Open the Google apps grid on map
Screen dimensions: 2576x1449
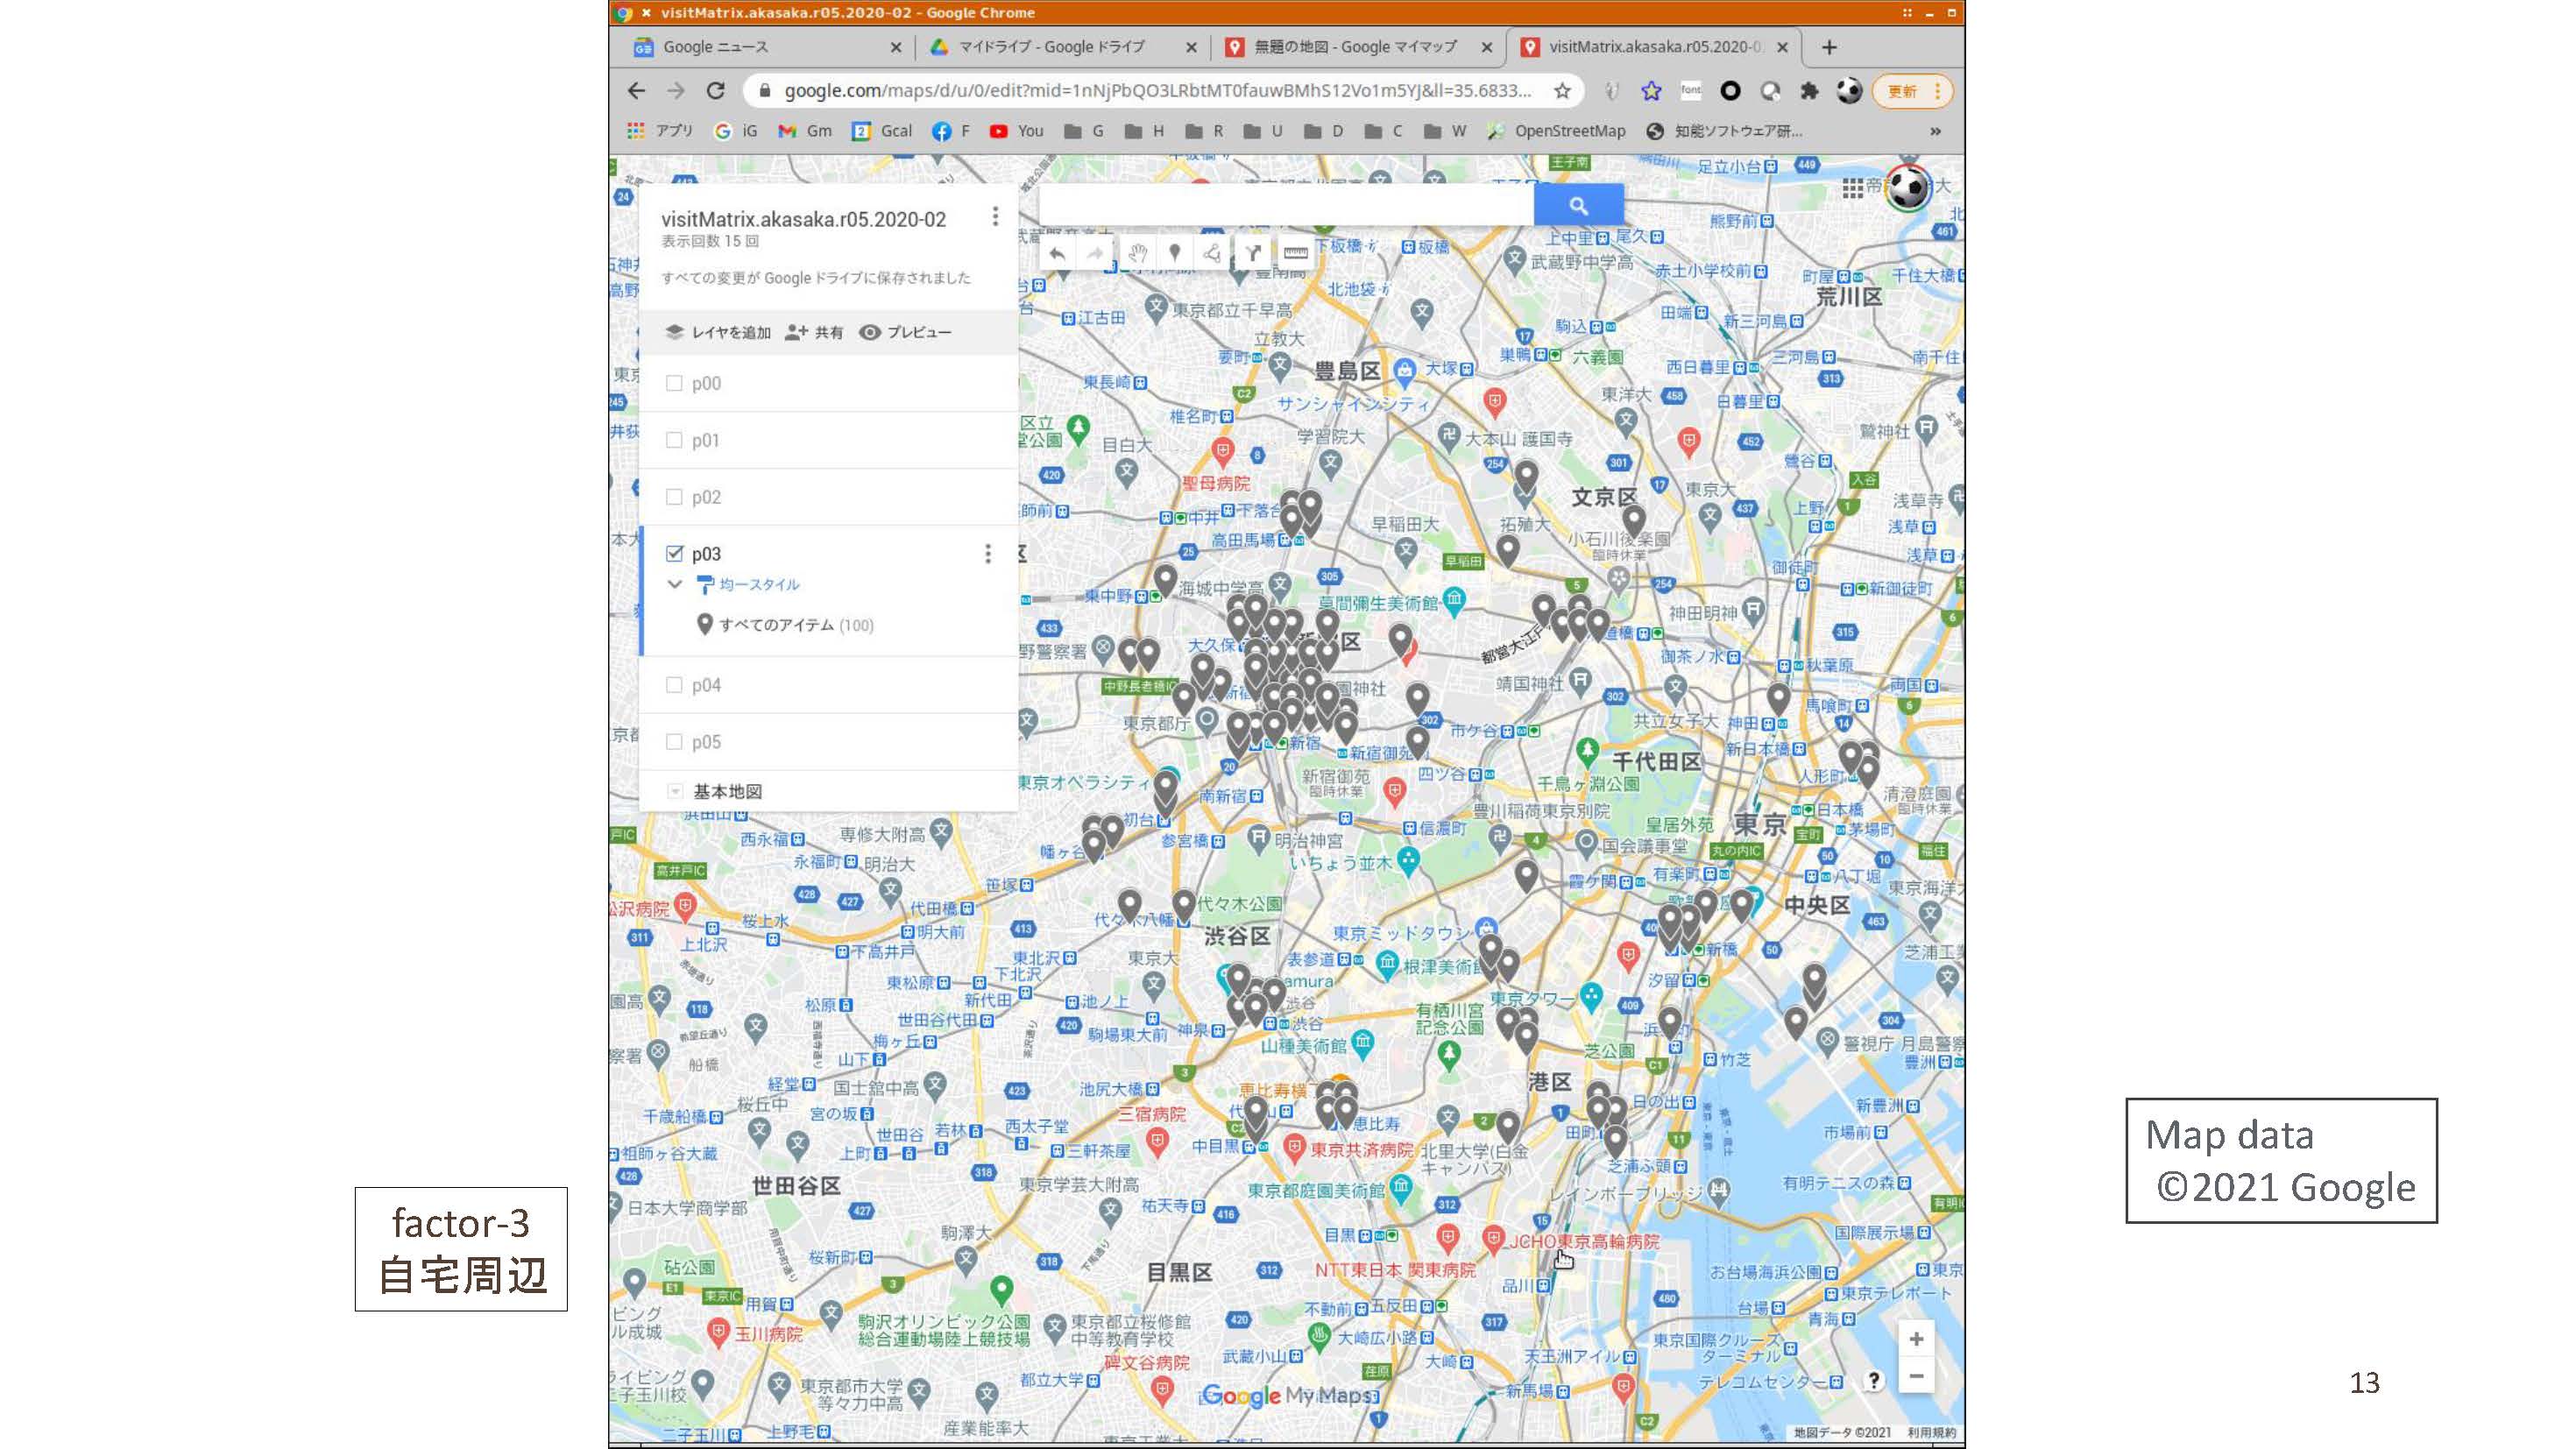1852,188
